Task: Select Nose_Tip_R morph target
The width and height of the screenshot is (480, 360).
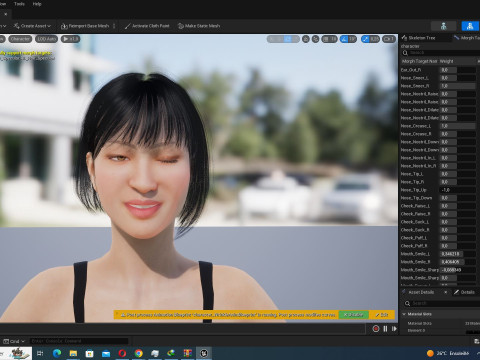Action: click(412, 182)
